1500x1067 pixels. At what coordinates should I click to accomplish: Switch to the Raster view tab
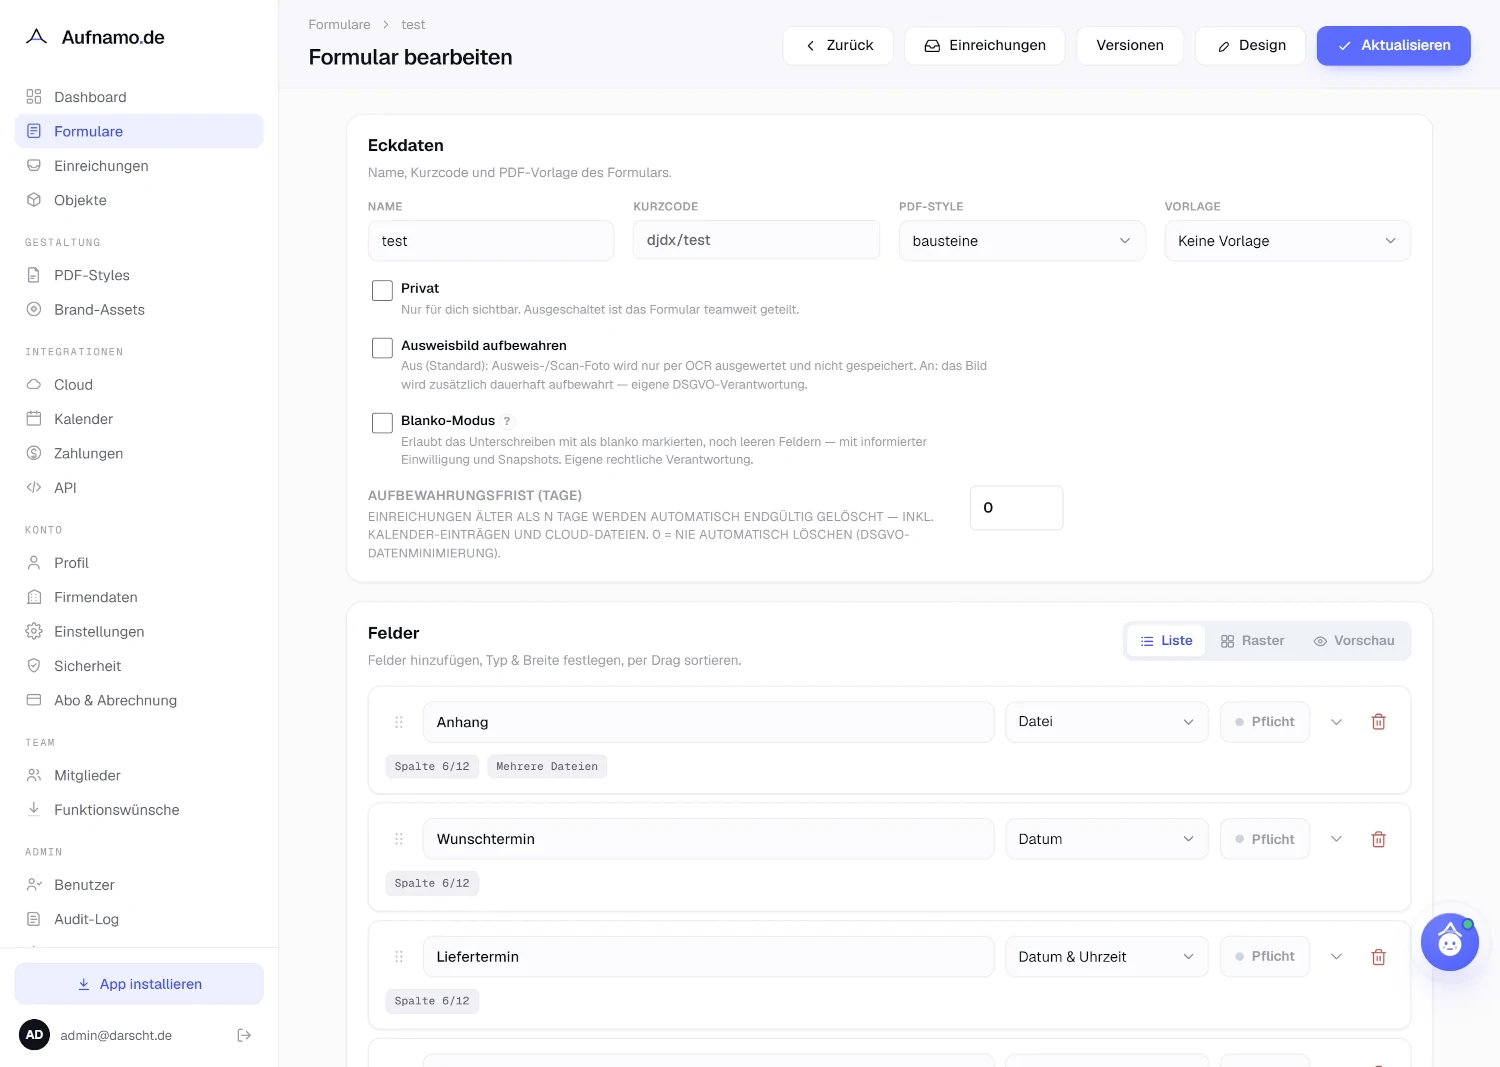point(1252,641)
